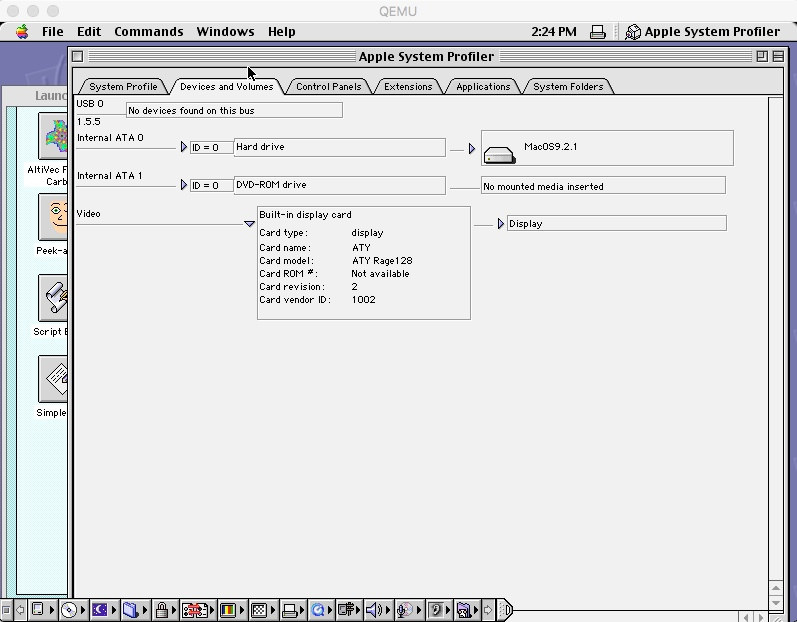Open the Speakable Items ear module
The height and width of the screenshot is (622, 797).
tap(439, 610)
